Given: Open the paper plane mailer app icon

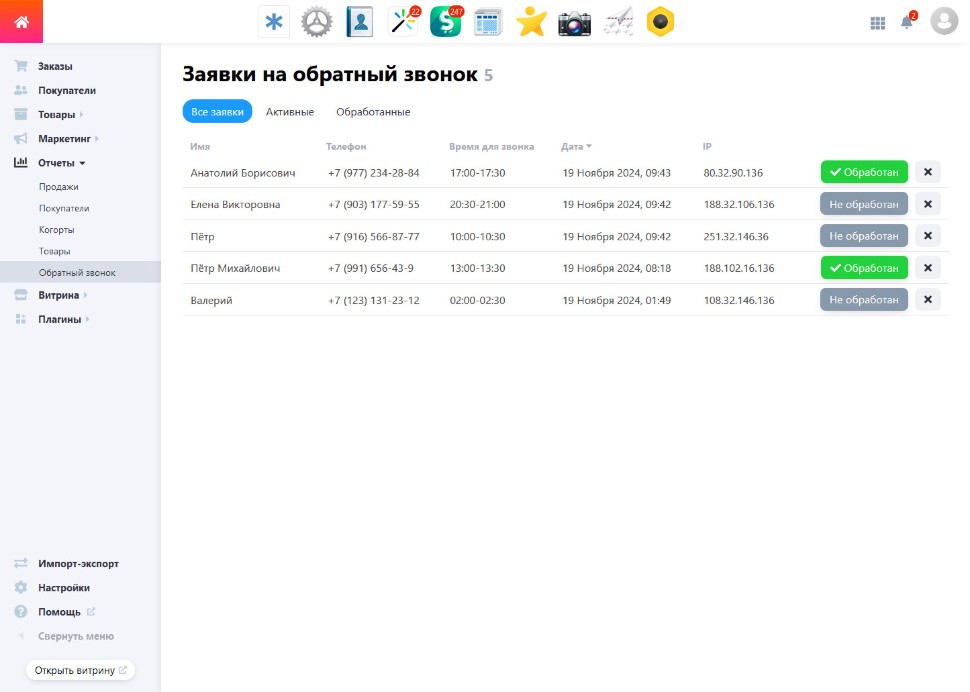Looking at the screenshot, I should point(617,22).
